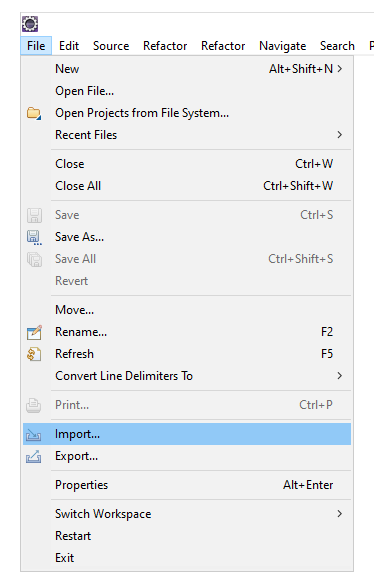The image size is (374, 585).
Task: Choose the Save As floppy disk icon
Action: (34, 237)
